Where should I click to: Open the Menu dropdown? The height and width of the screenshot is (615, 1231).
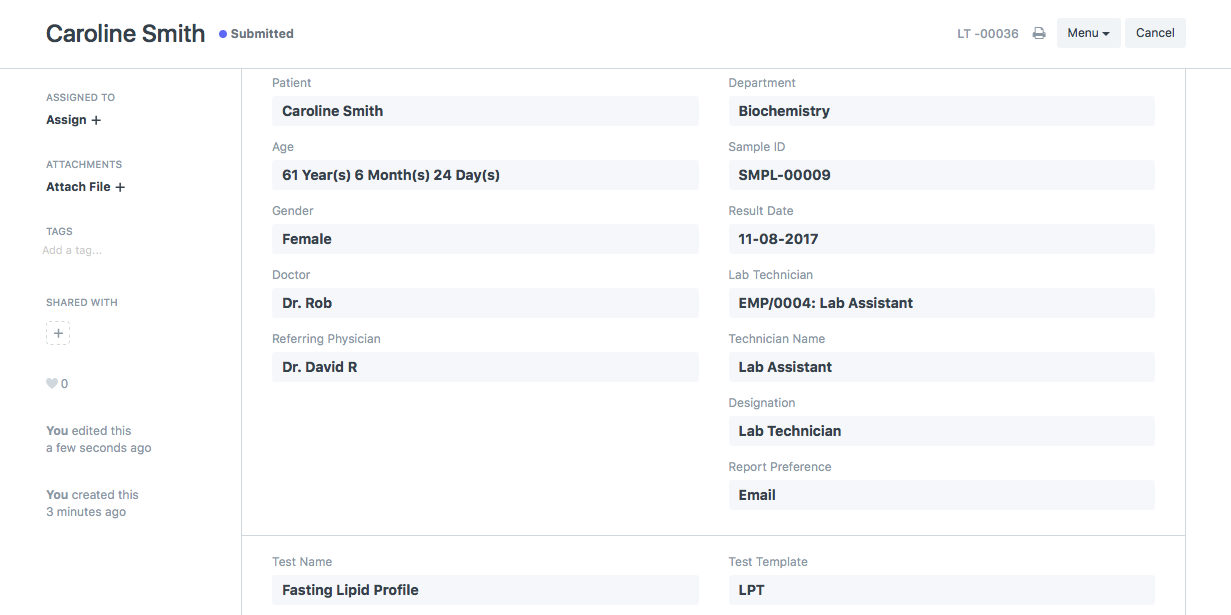[x=1088, y=33]
